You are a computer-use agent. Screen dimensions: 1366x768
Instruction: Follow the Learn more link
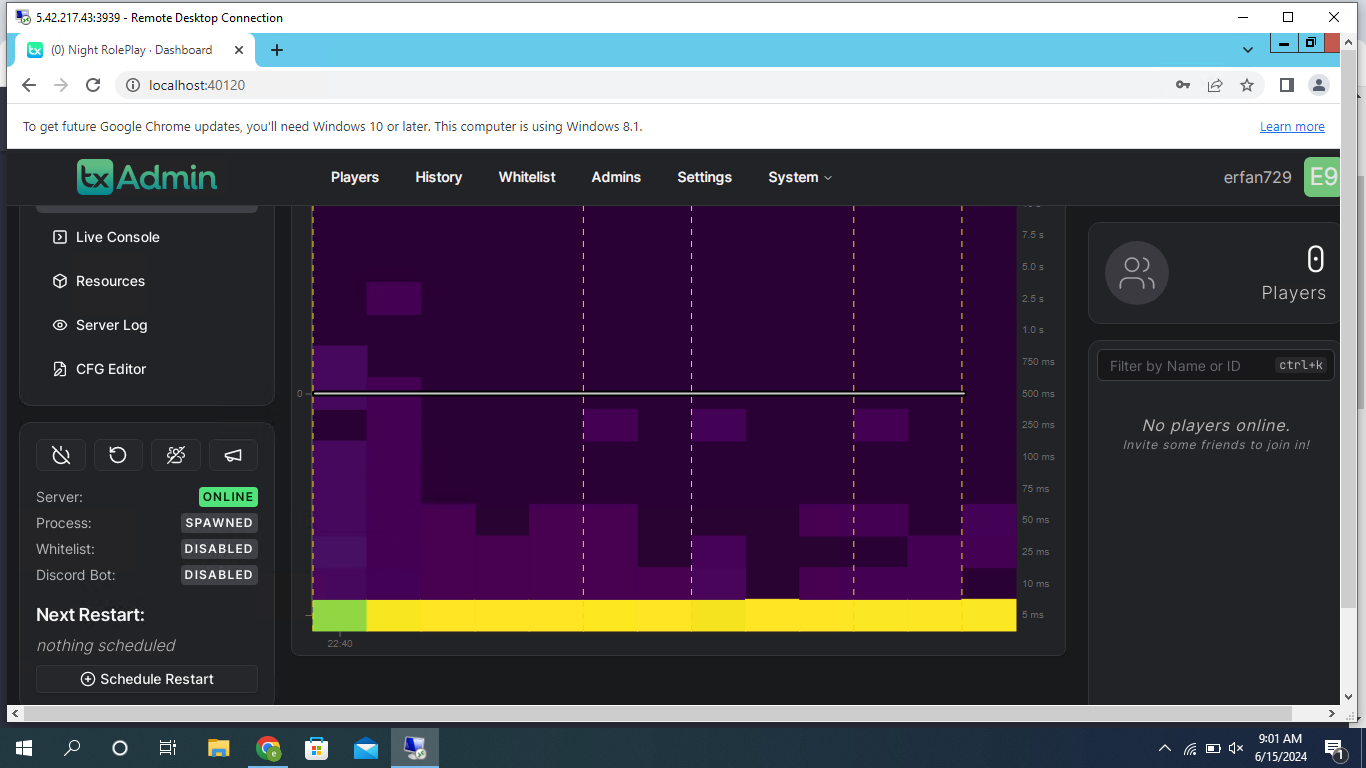(x=1292, y=127)
